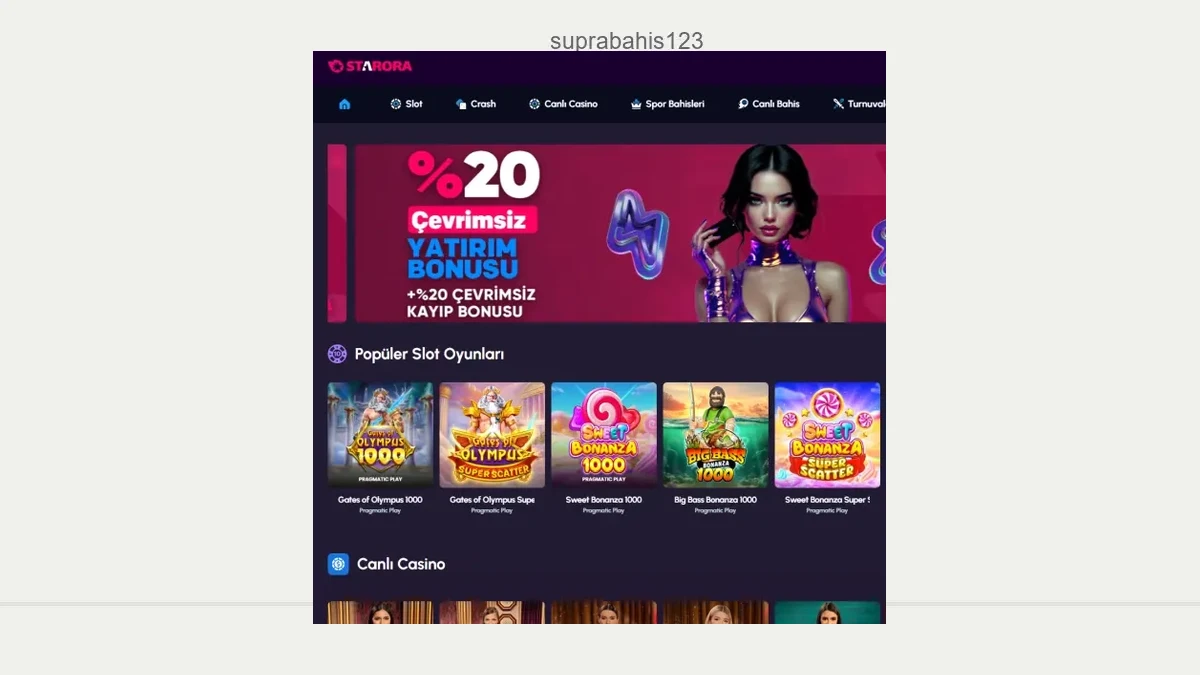Image resolution: width=1200 pixels, height=675 pixels.
Task: Click the Starora logo
Action: pos(370,66)
